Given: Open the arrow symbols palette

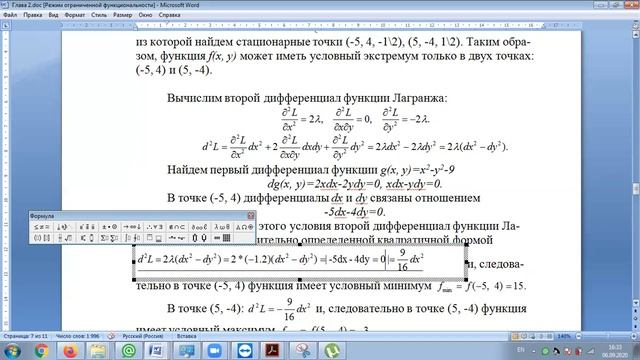Looking at the screenshot, I should 133,227.
